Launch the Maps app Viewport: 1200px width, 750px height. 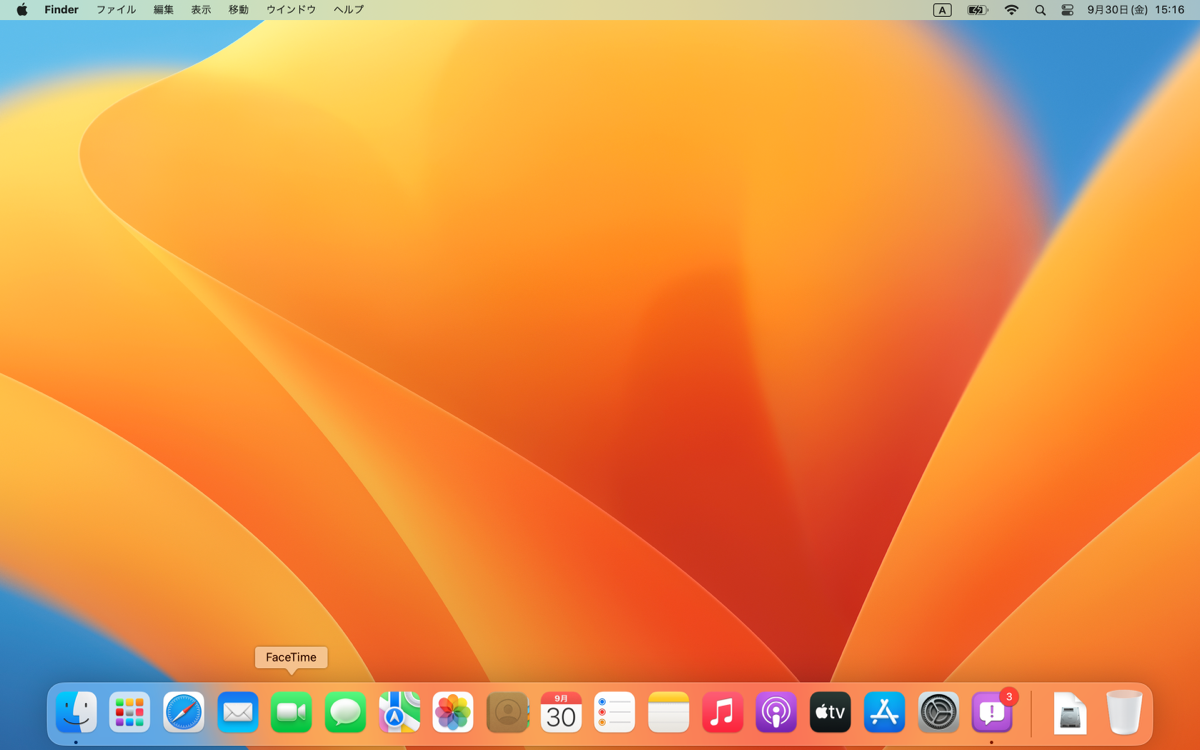[x=399, y=713]
